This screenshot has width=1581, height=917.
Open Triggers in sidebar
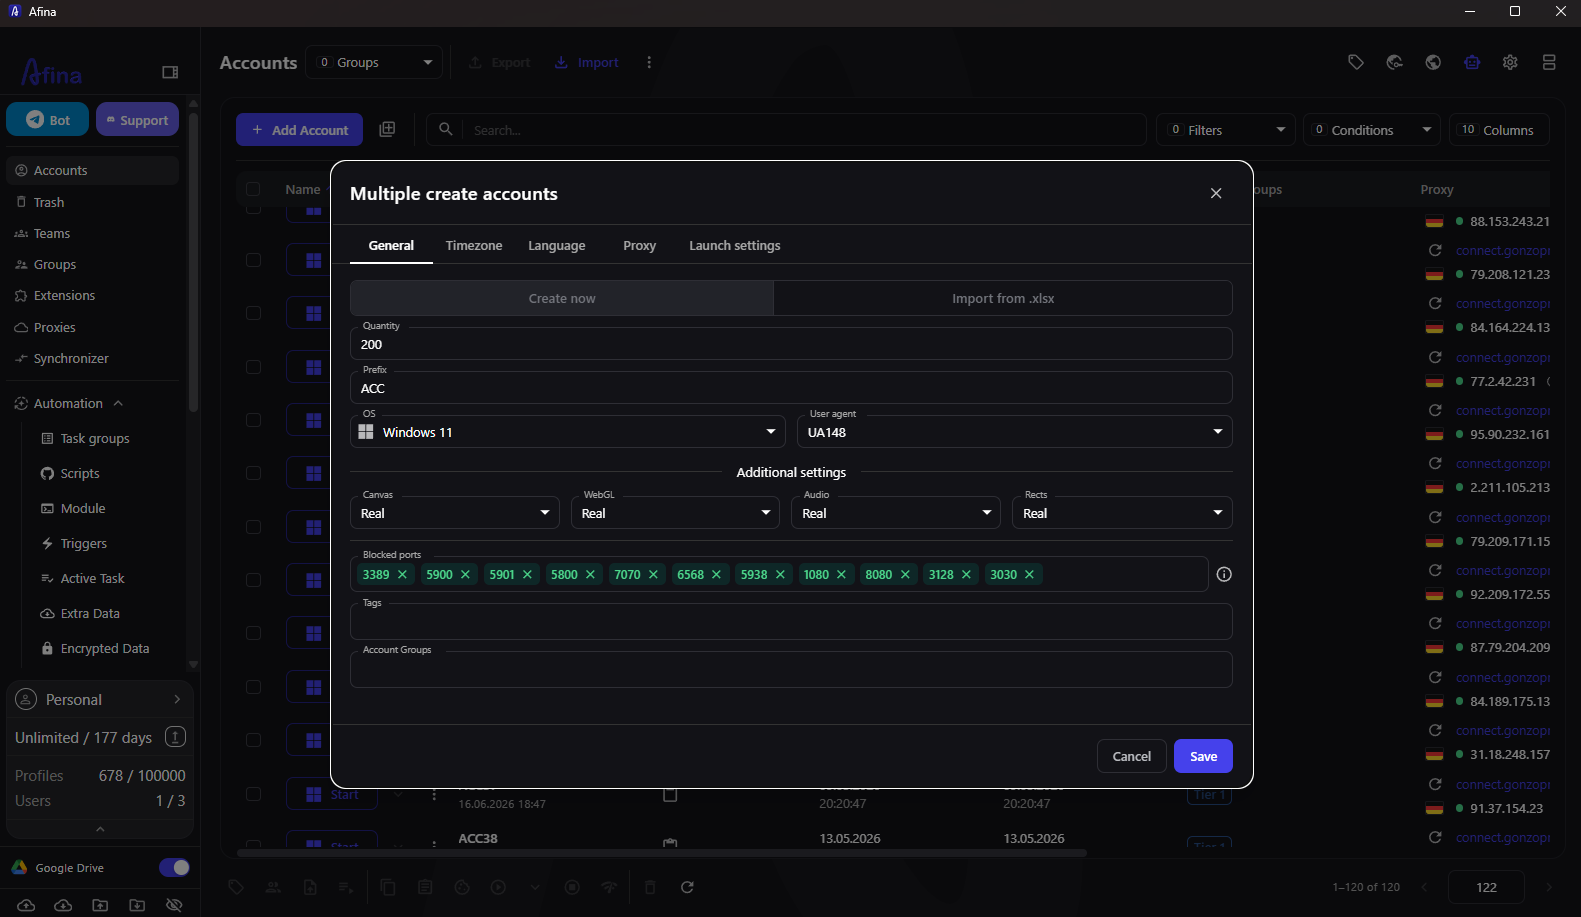tap(84, 543)
